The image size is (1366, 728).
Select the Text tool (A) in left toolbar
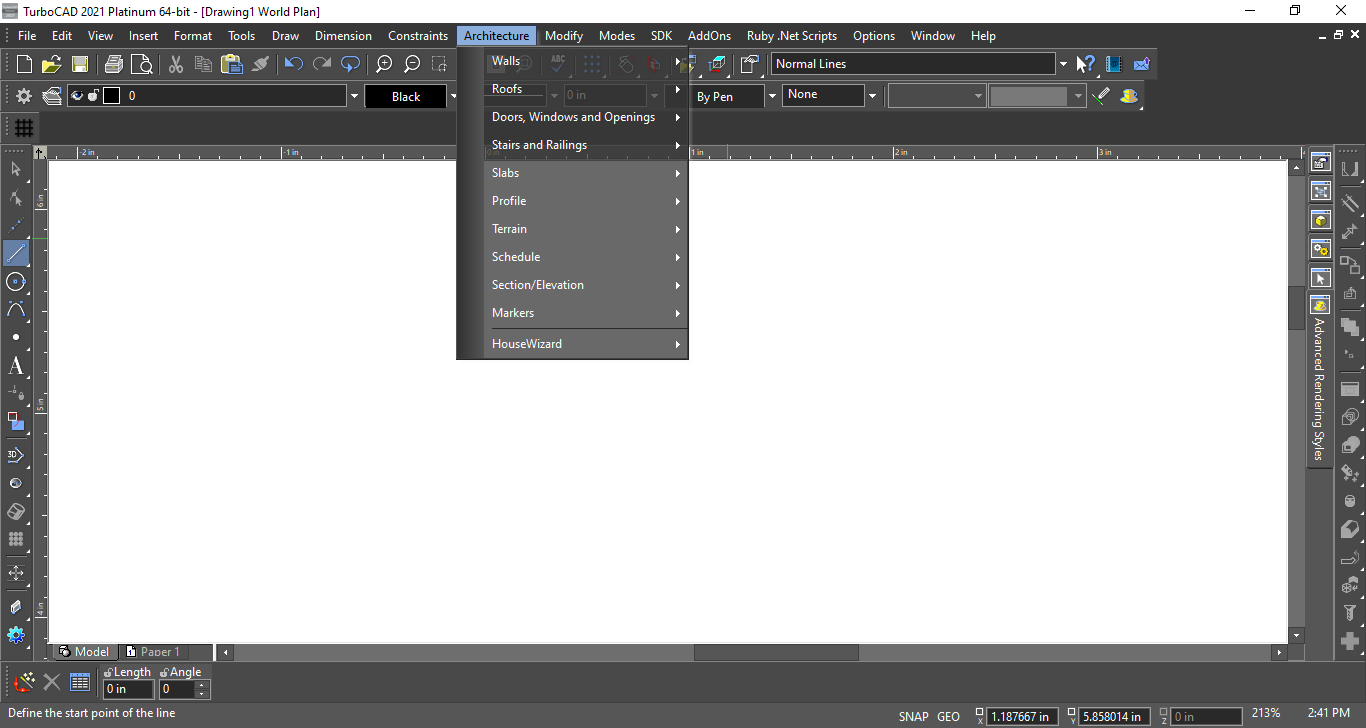[16, 366]
